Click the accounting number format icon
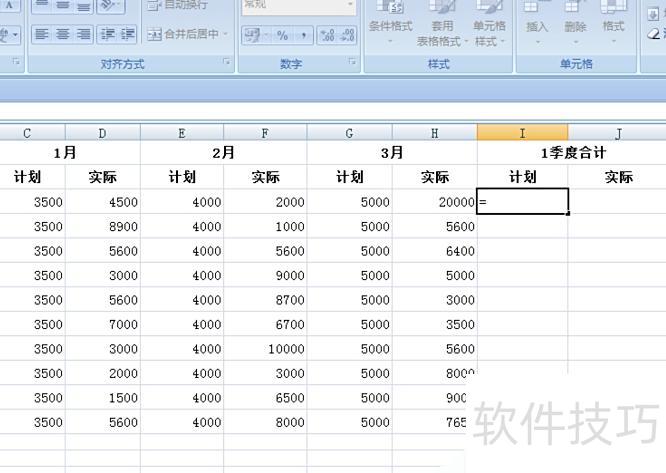 pyautogui.click(x=252, y=35)
